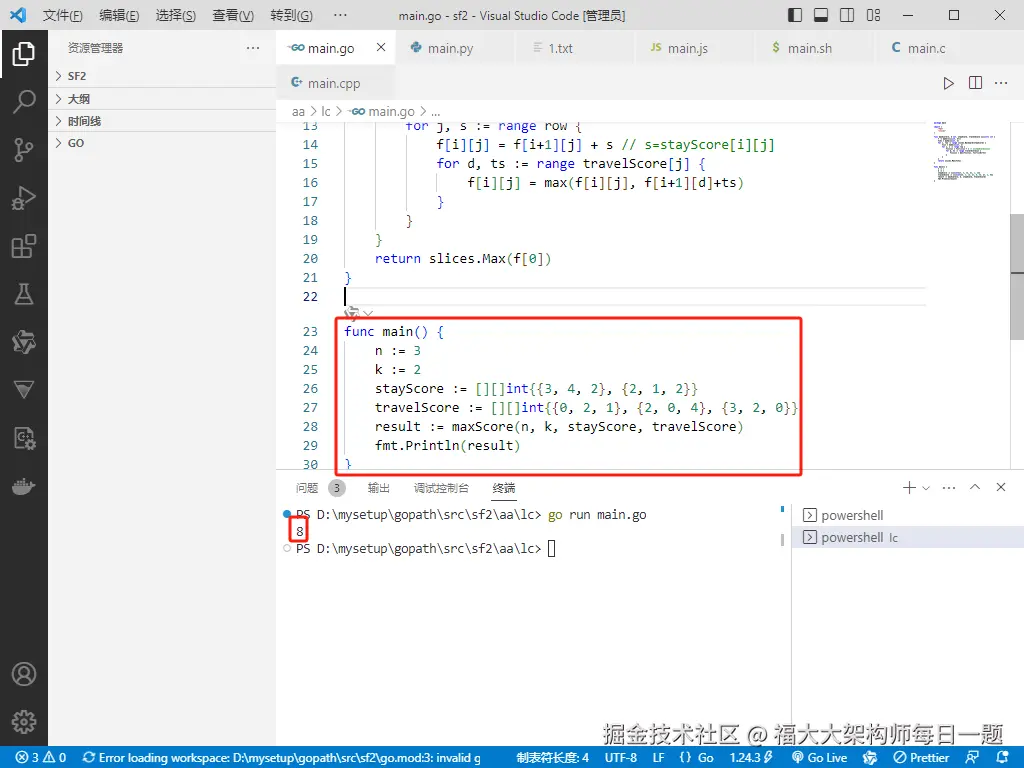Toggle the secondary side bar layout icon
The width and height of the screenshot is (1024, 768).
click(847, 15)
